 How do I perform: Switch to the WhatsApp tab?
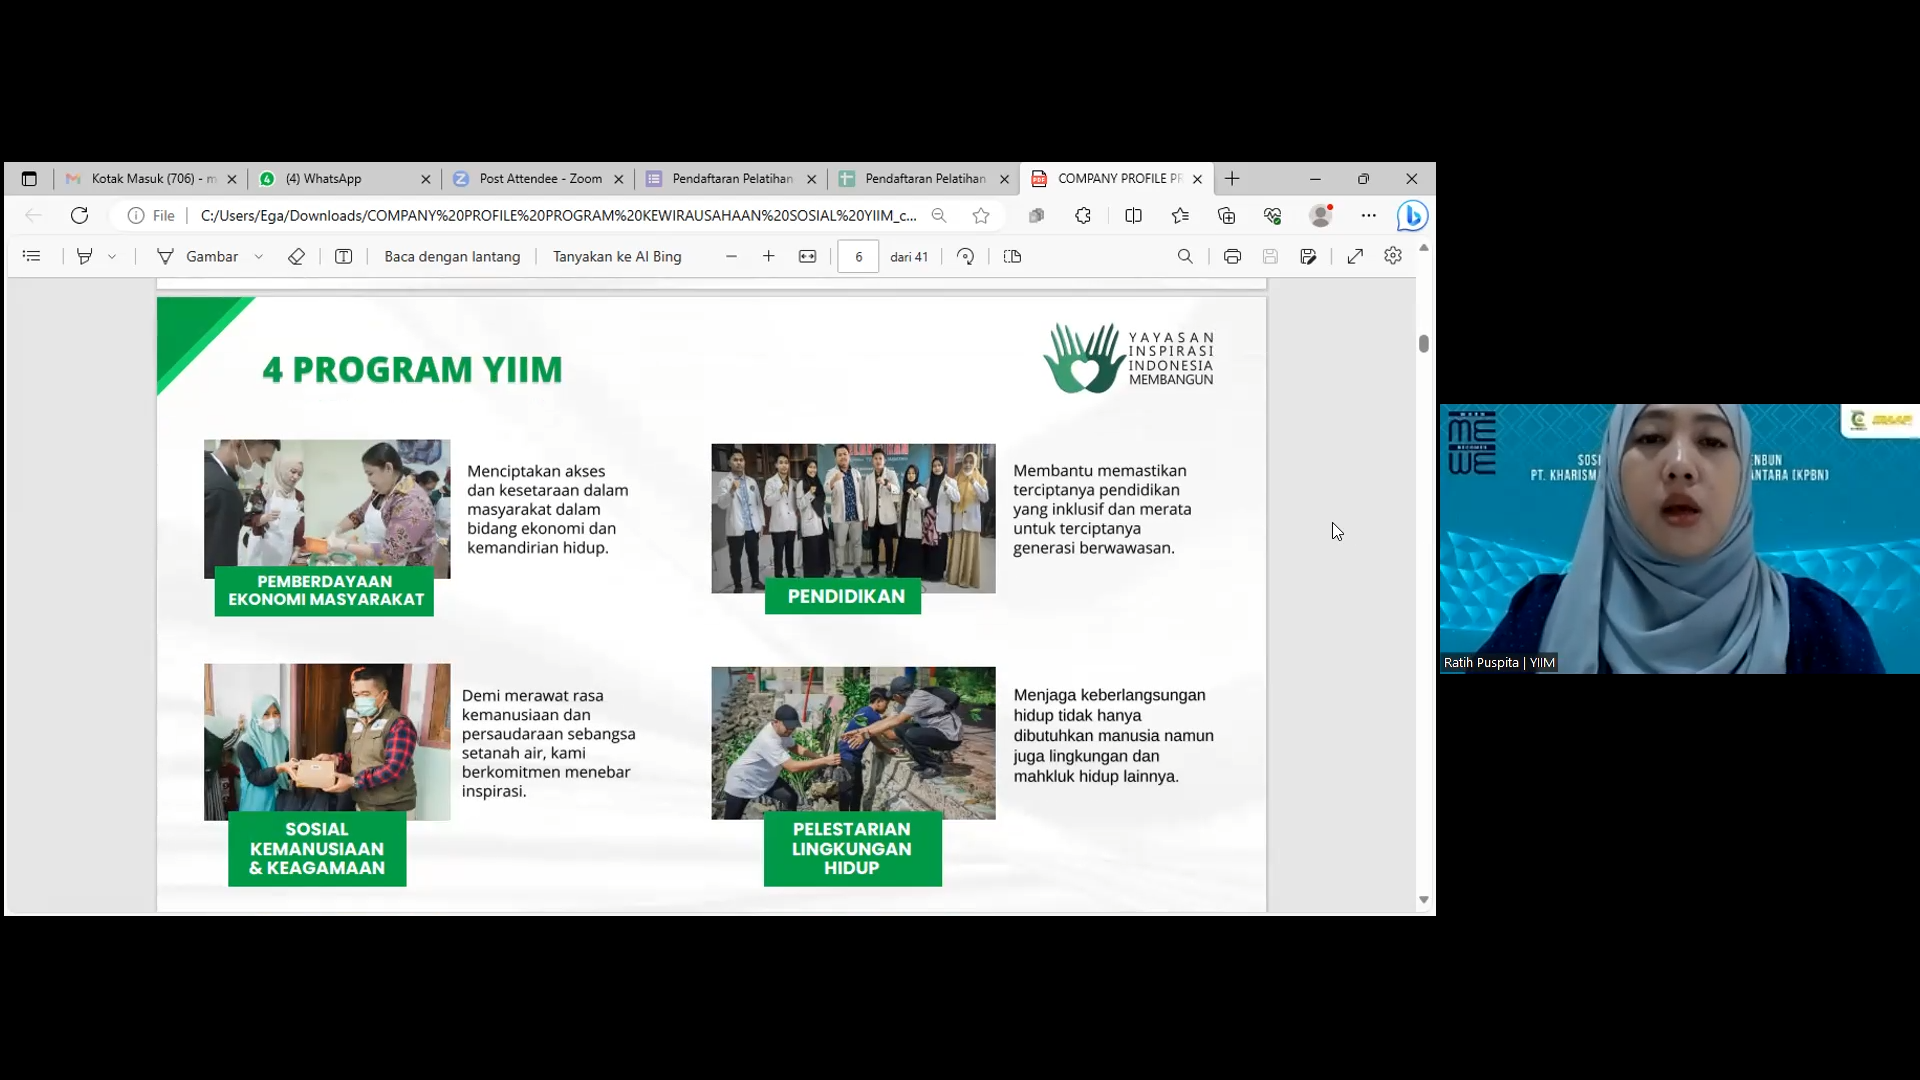click(x=332, y=179)
